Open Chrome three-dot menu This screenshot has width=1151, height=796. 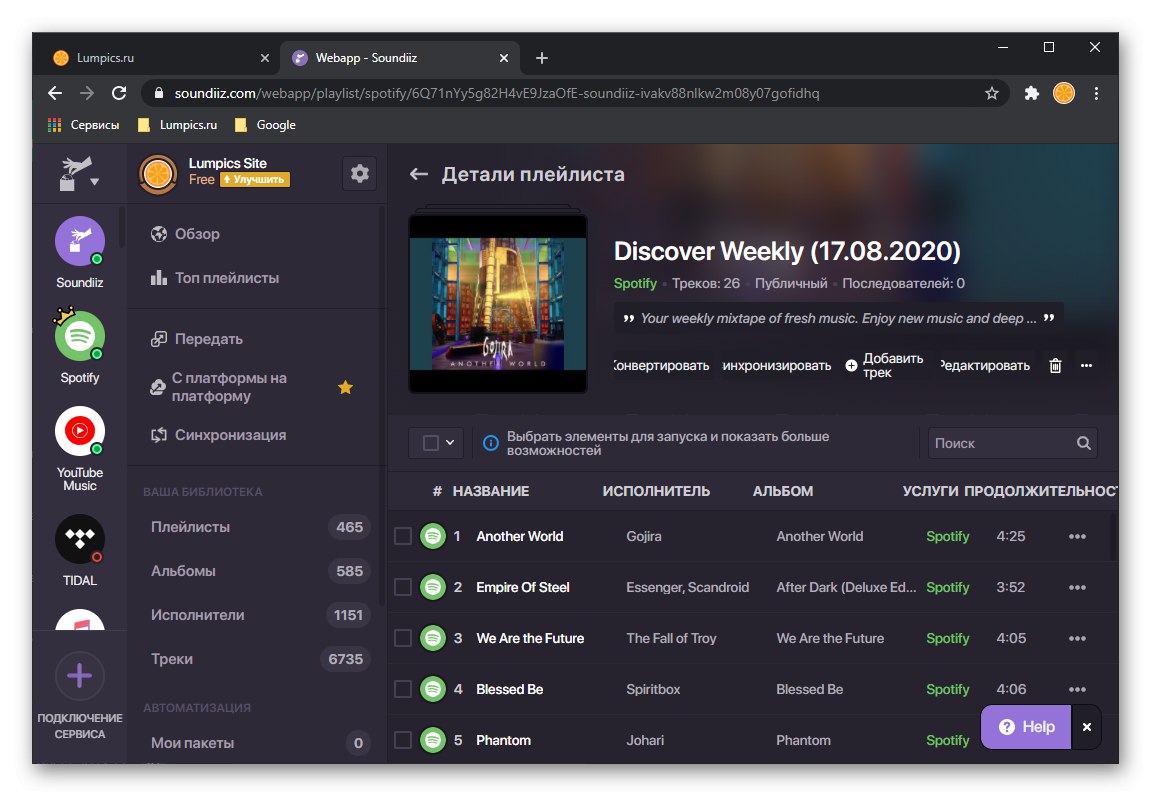pos(1096,93)
